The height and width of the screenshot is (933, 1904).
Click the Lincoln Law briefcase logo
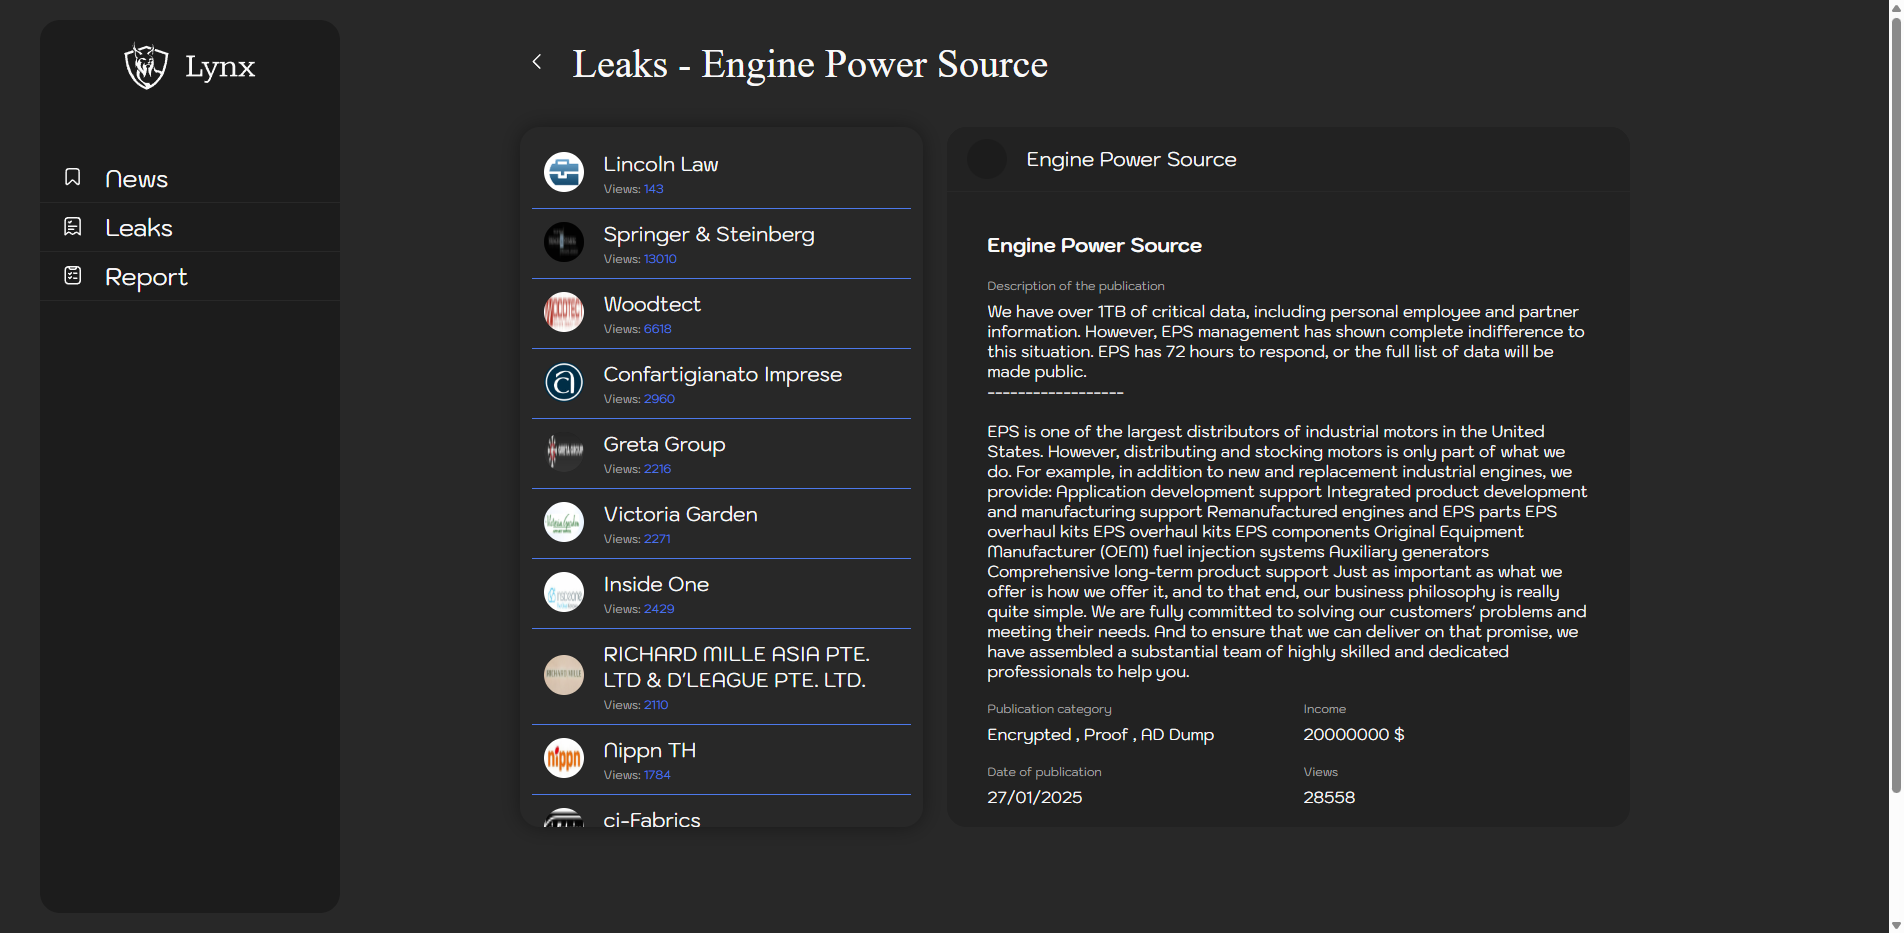click(x=564, y=172)
